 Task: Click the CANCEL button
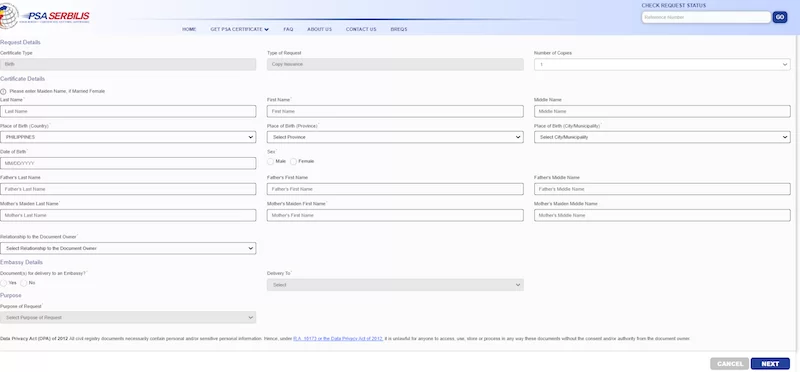click(x=730, y=364)
